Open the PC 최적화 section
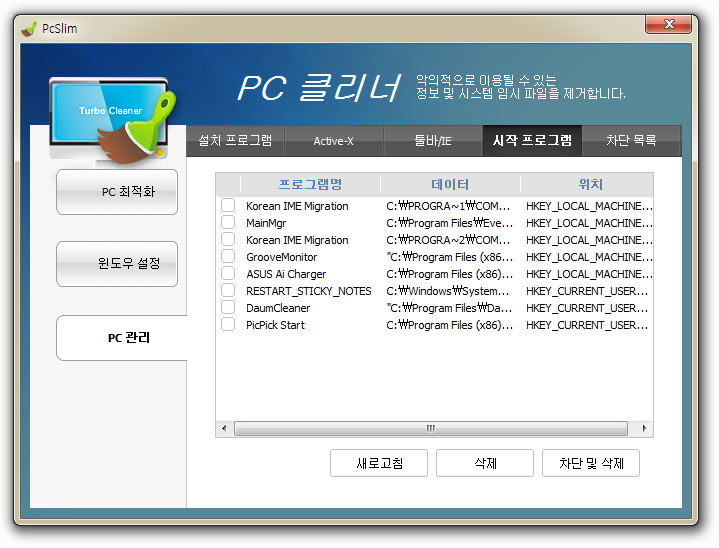 coord(117,192)
